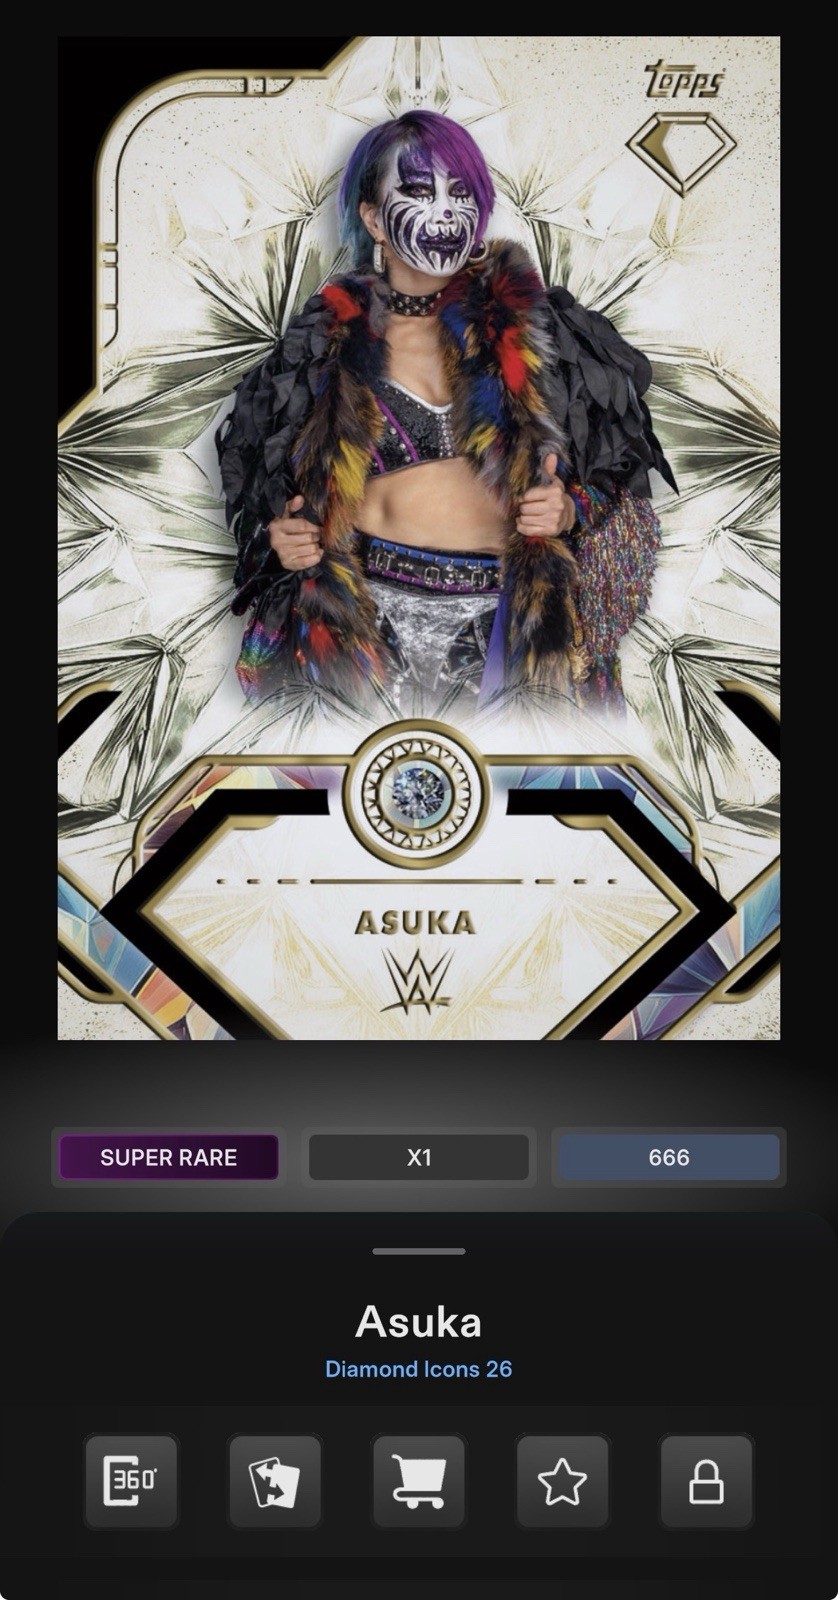This screenshot has width=838, height=1600.
Task: Tap the X1 card count badge
Action: 419,1157
